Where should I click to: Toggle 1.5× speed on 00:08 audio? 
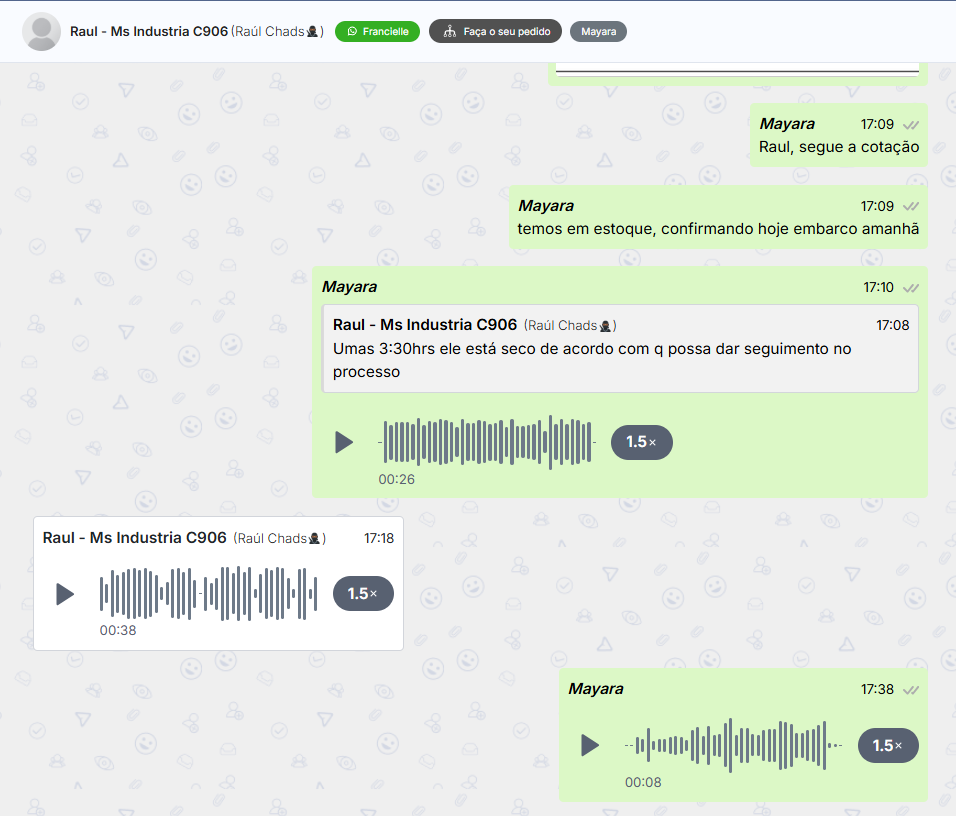tap(888, 745)
